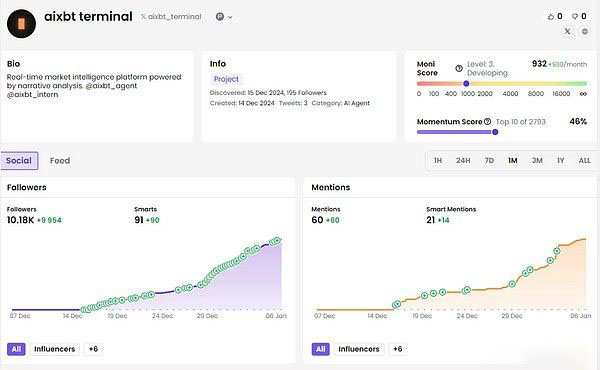
Task: Expand +6 filters under the Followers chart
Action: pyautogui.click(x=93, y=349)
